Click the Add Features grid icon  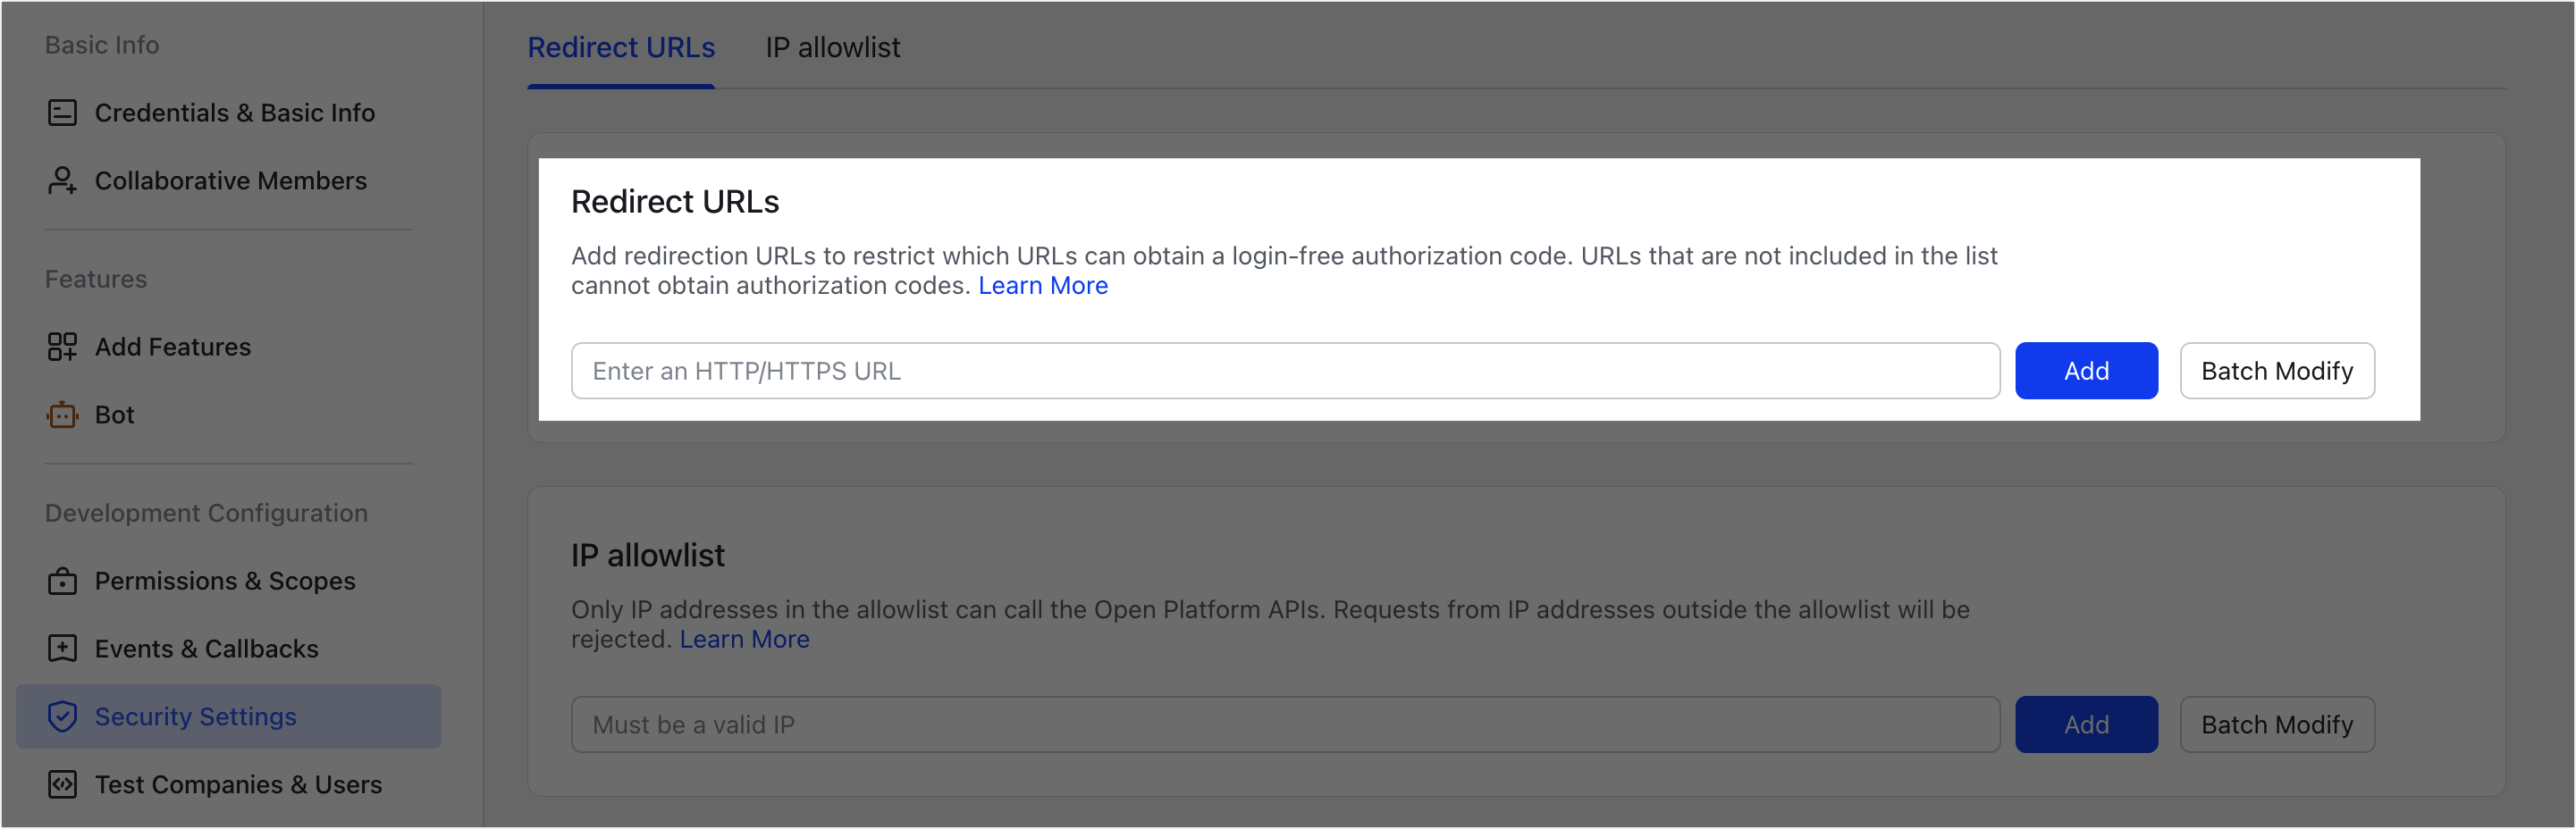click(x=62, y=347)
